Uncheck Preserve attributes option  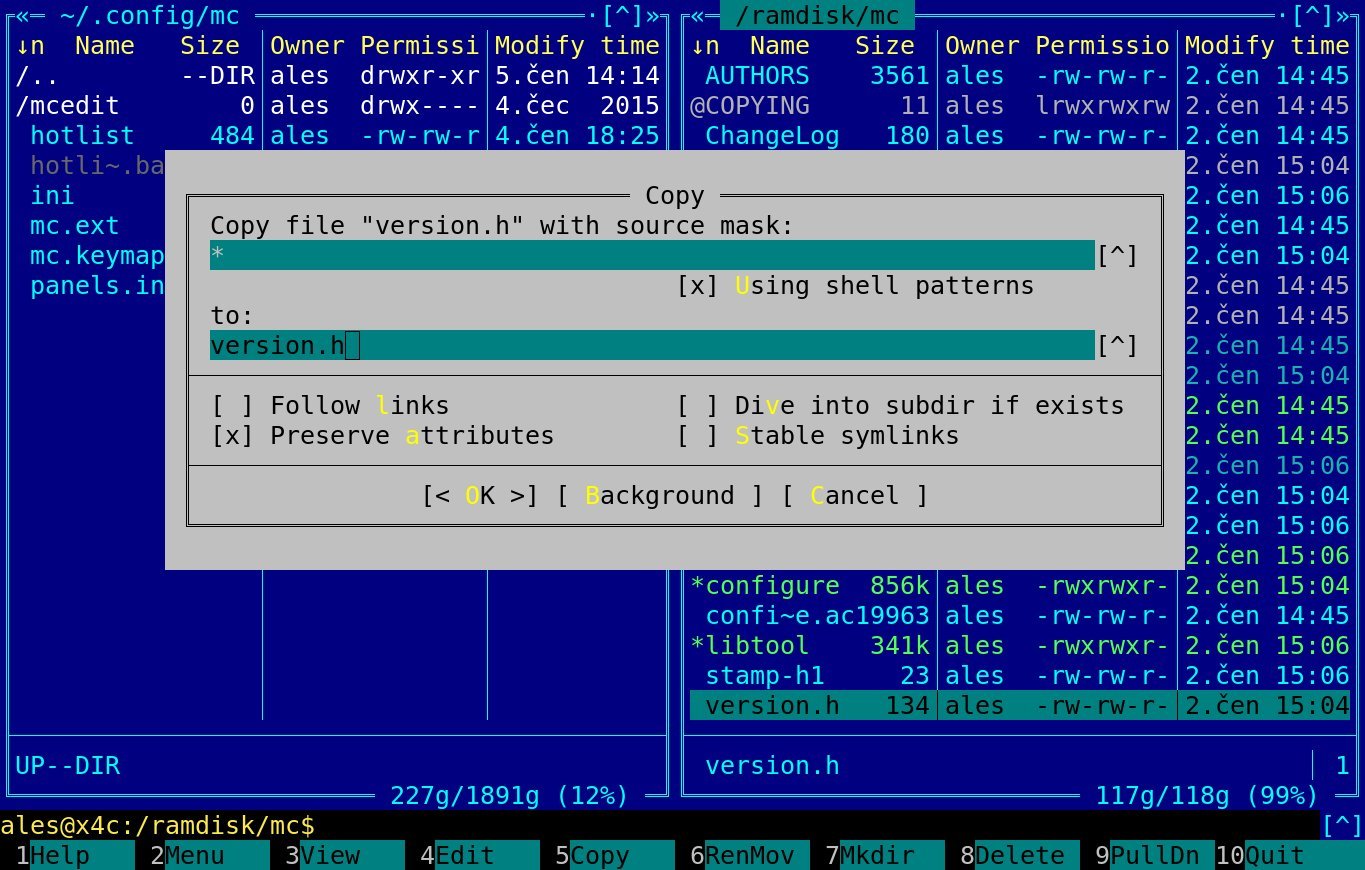[x=232, y=436]
